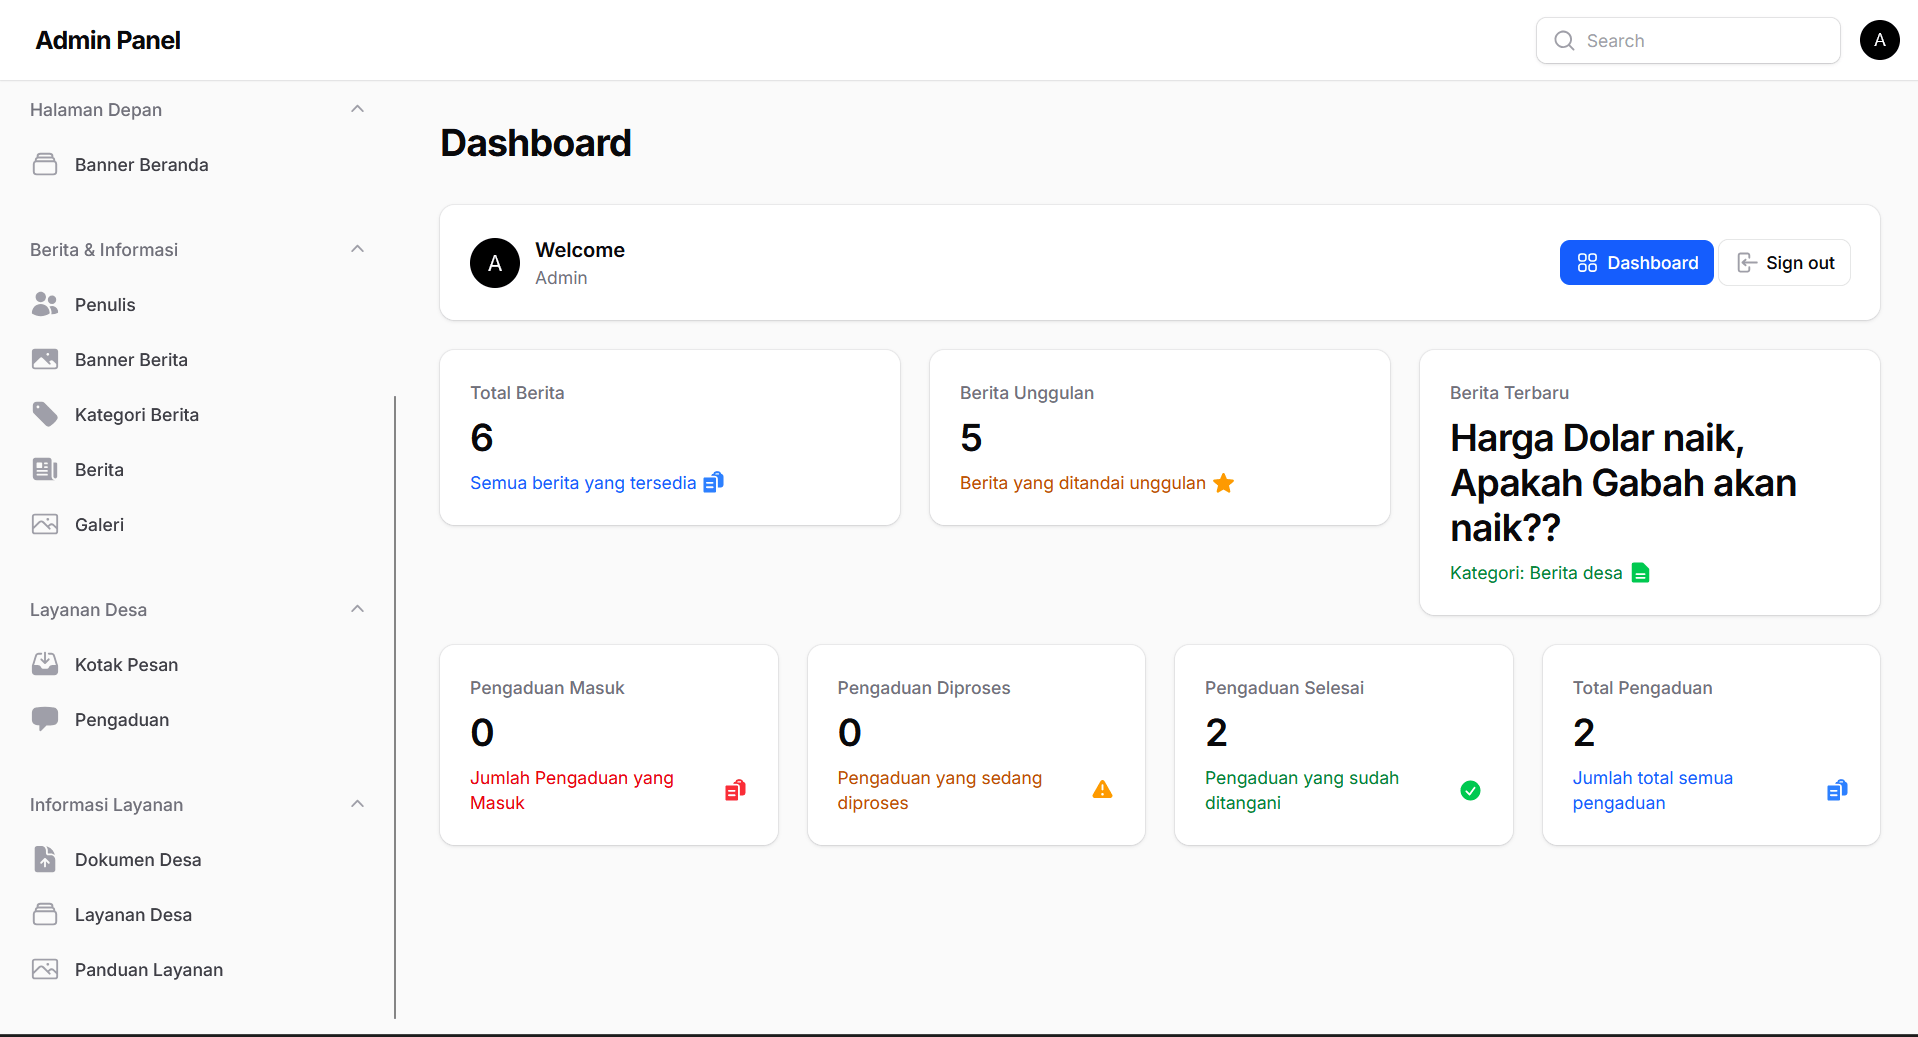Image resolution: width=1918 pixels, height=1037 pixels.
Task: Click the Layanan Desa sidebar item icon
Action: tap(45, 915)
